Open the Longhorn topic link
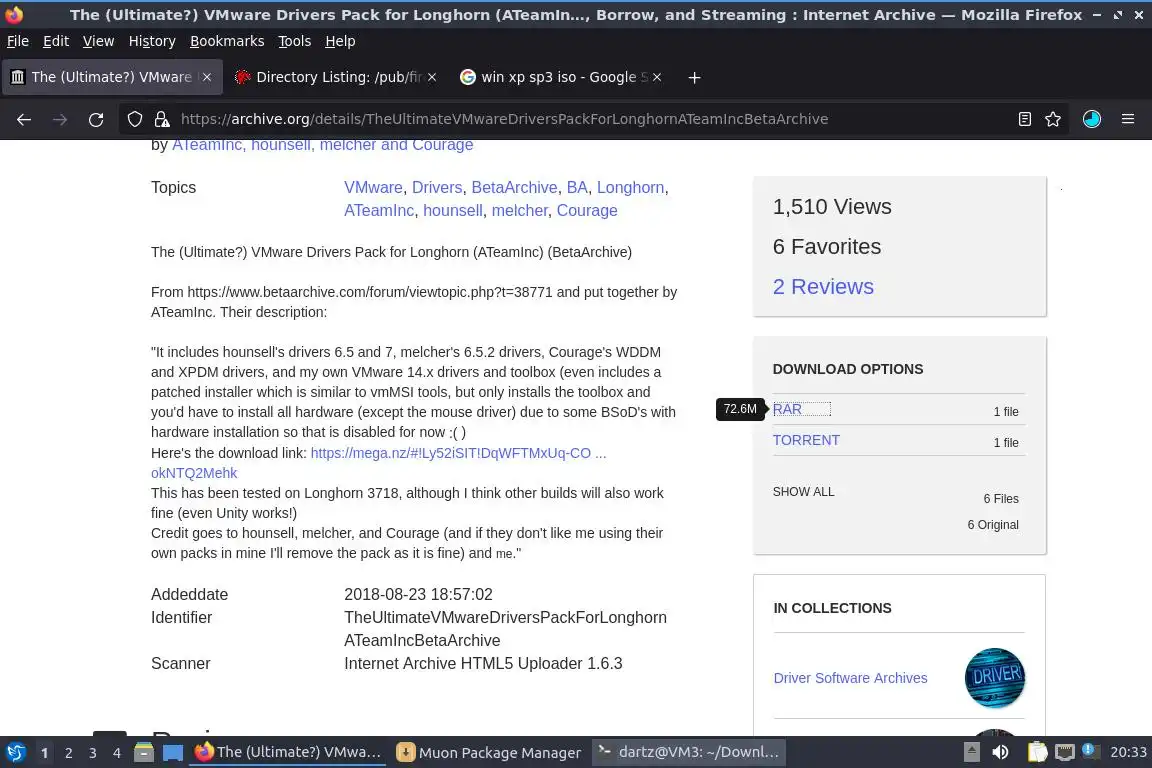Image resolution: width=1152 pixels, height=768 pixels. tap(630, 187)
